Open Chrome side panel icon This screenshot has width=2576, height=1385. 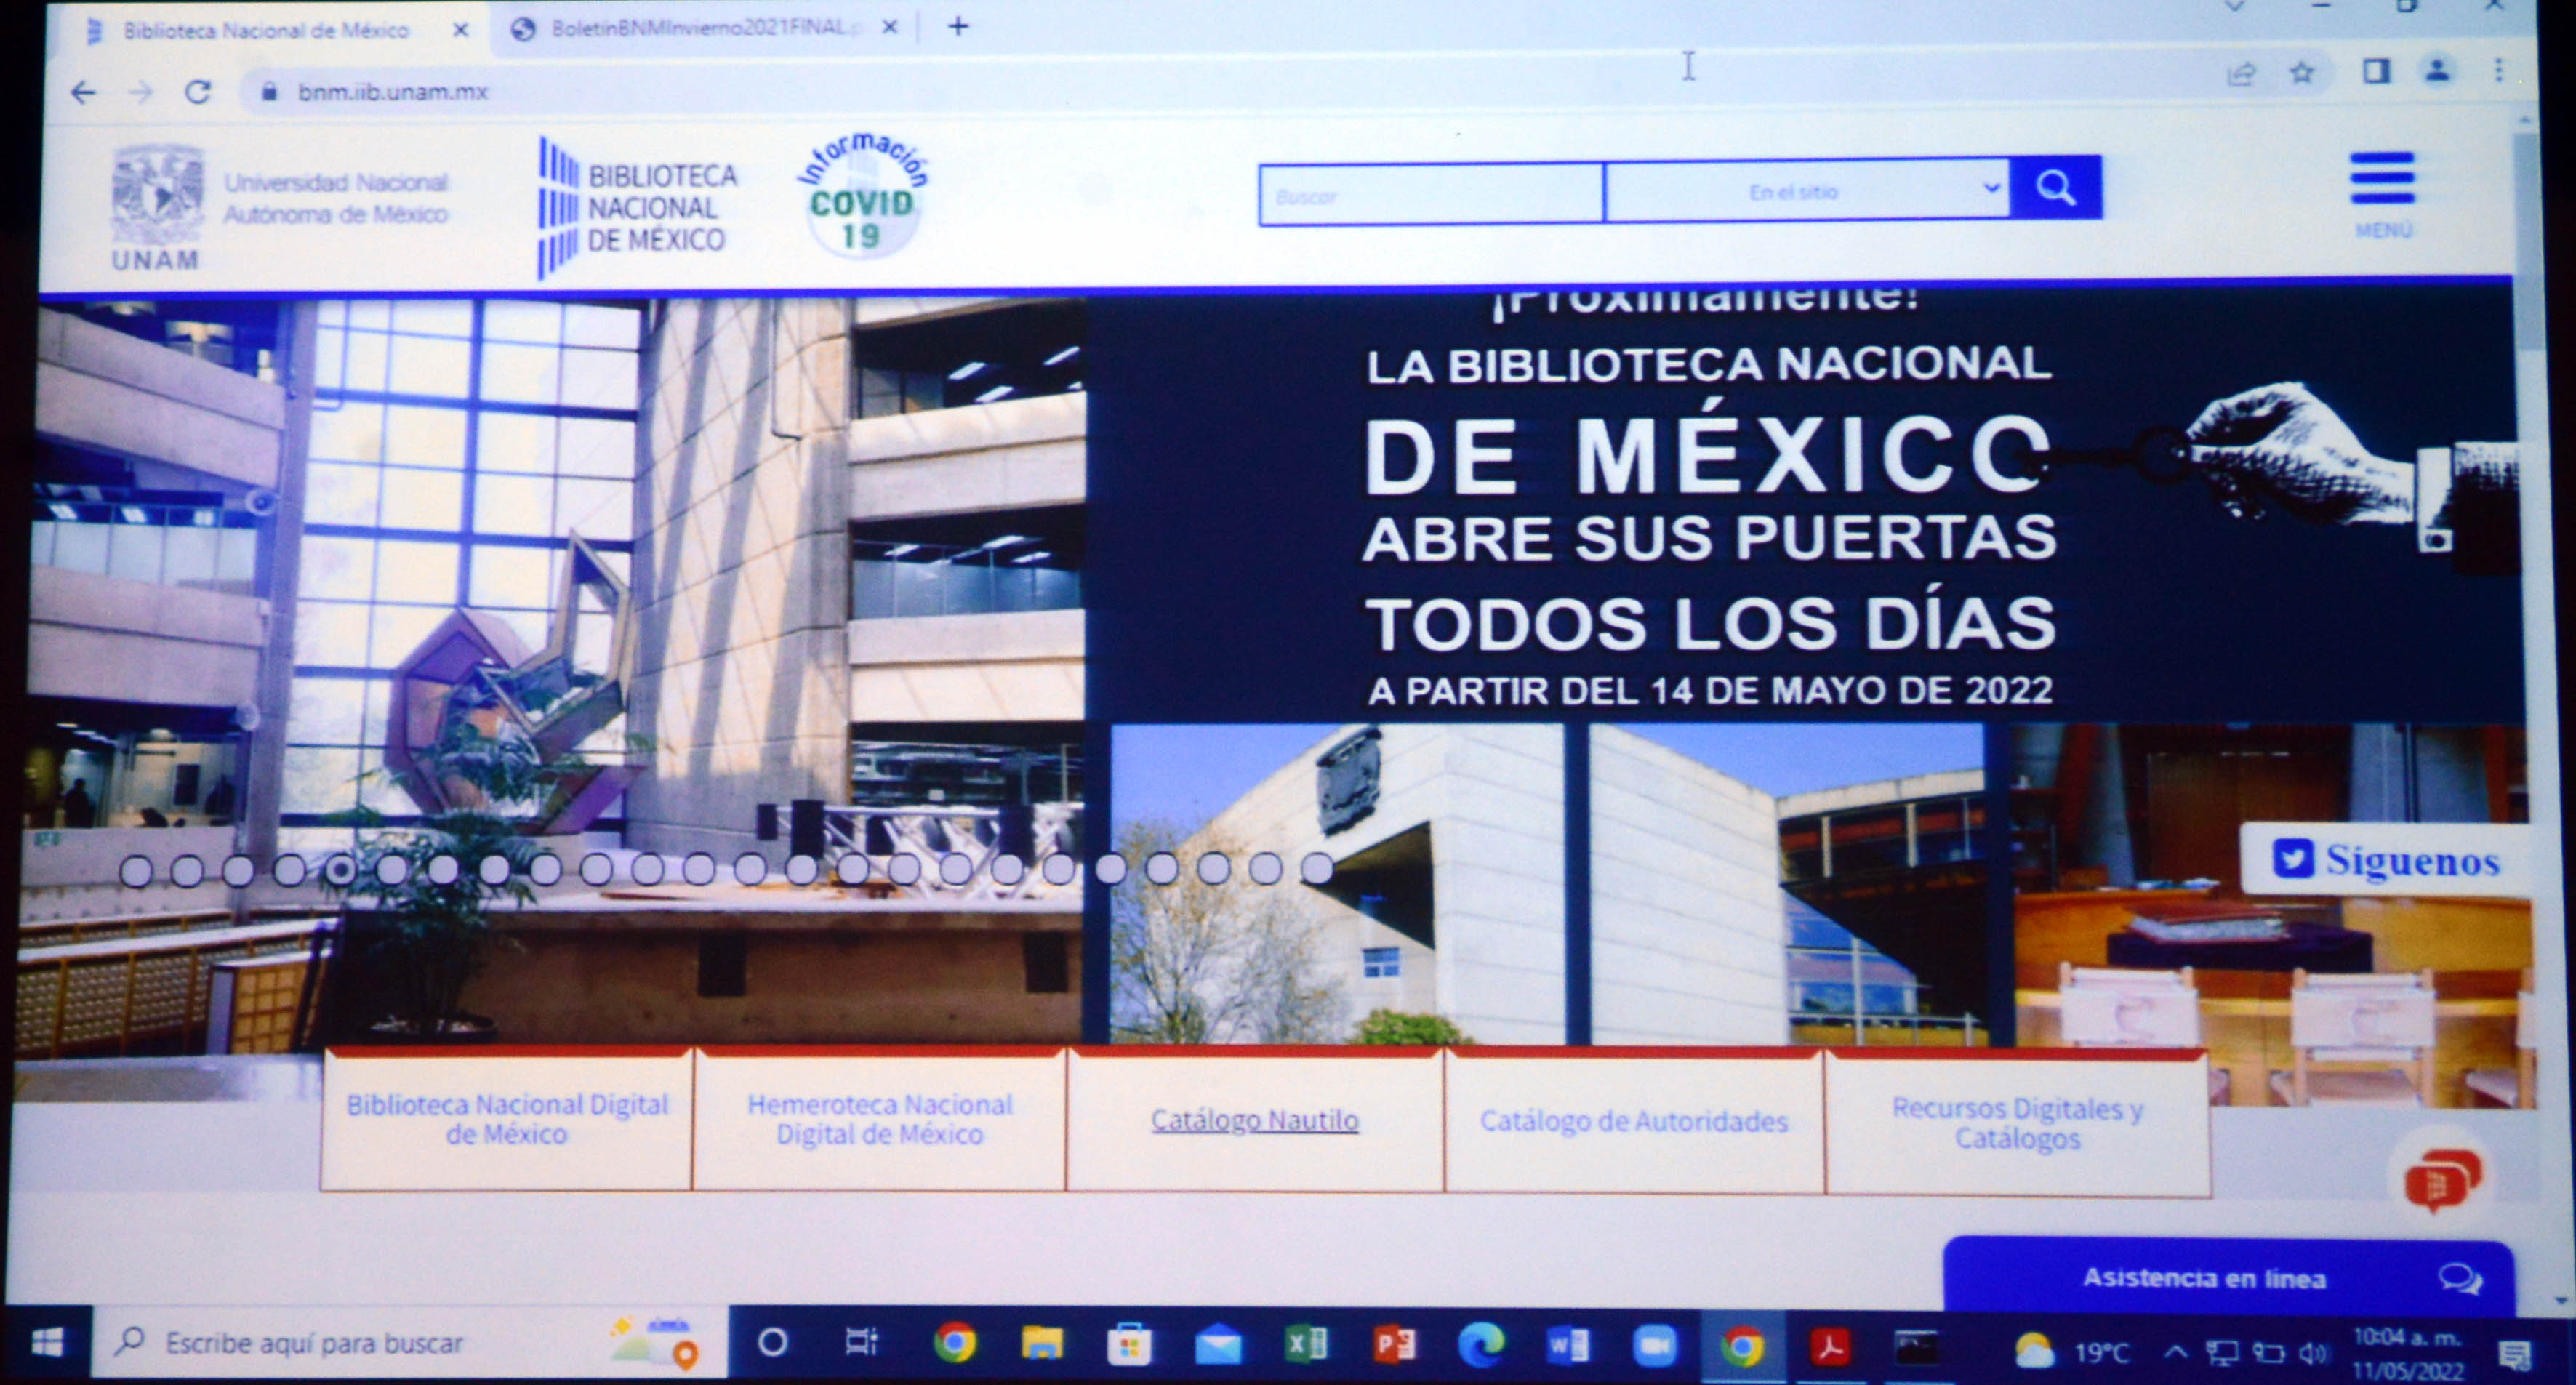point(2376,71)
